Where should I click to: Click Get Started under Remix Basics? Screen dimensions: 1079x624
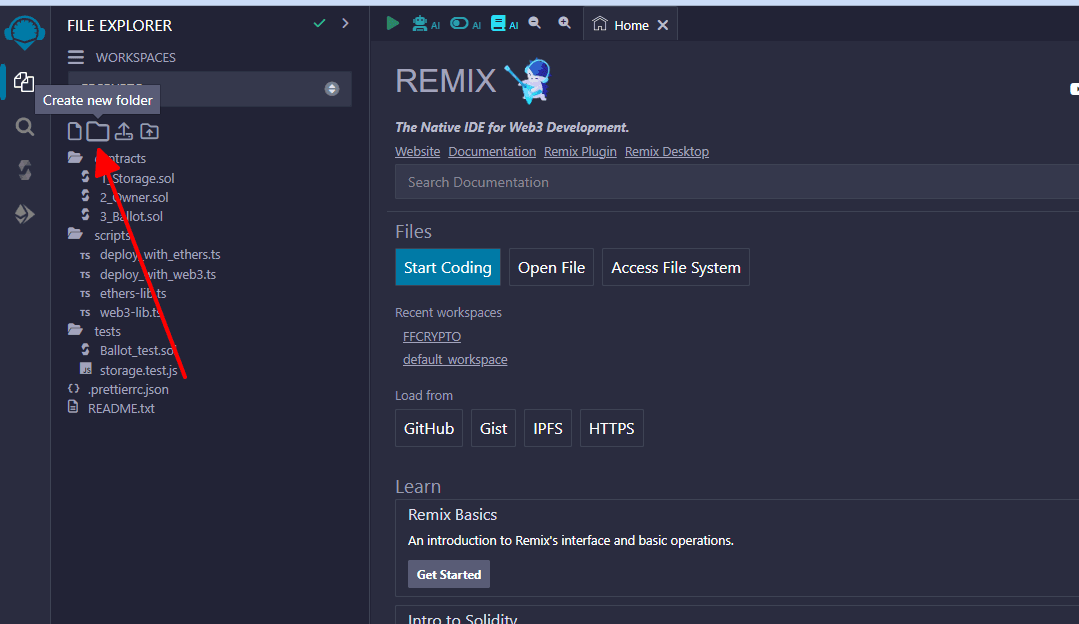pos(449,574)
